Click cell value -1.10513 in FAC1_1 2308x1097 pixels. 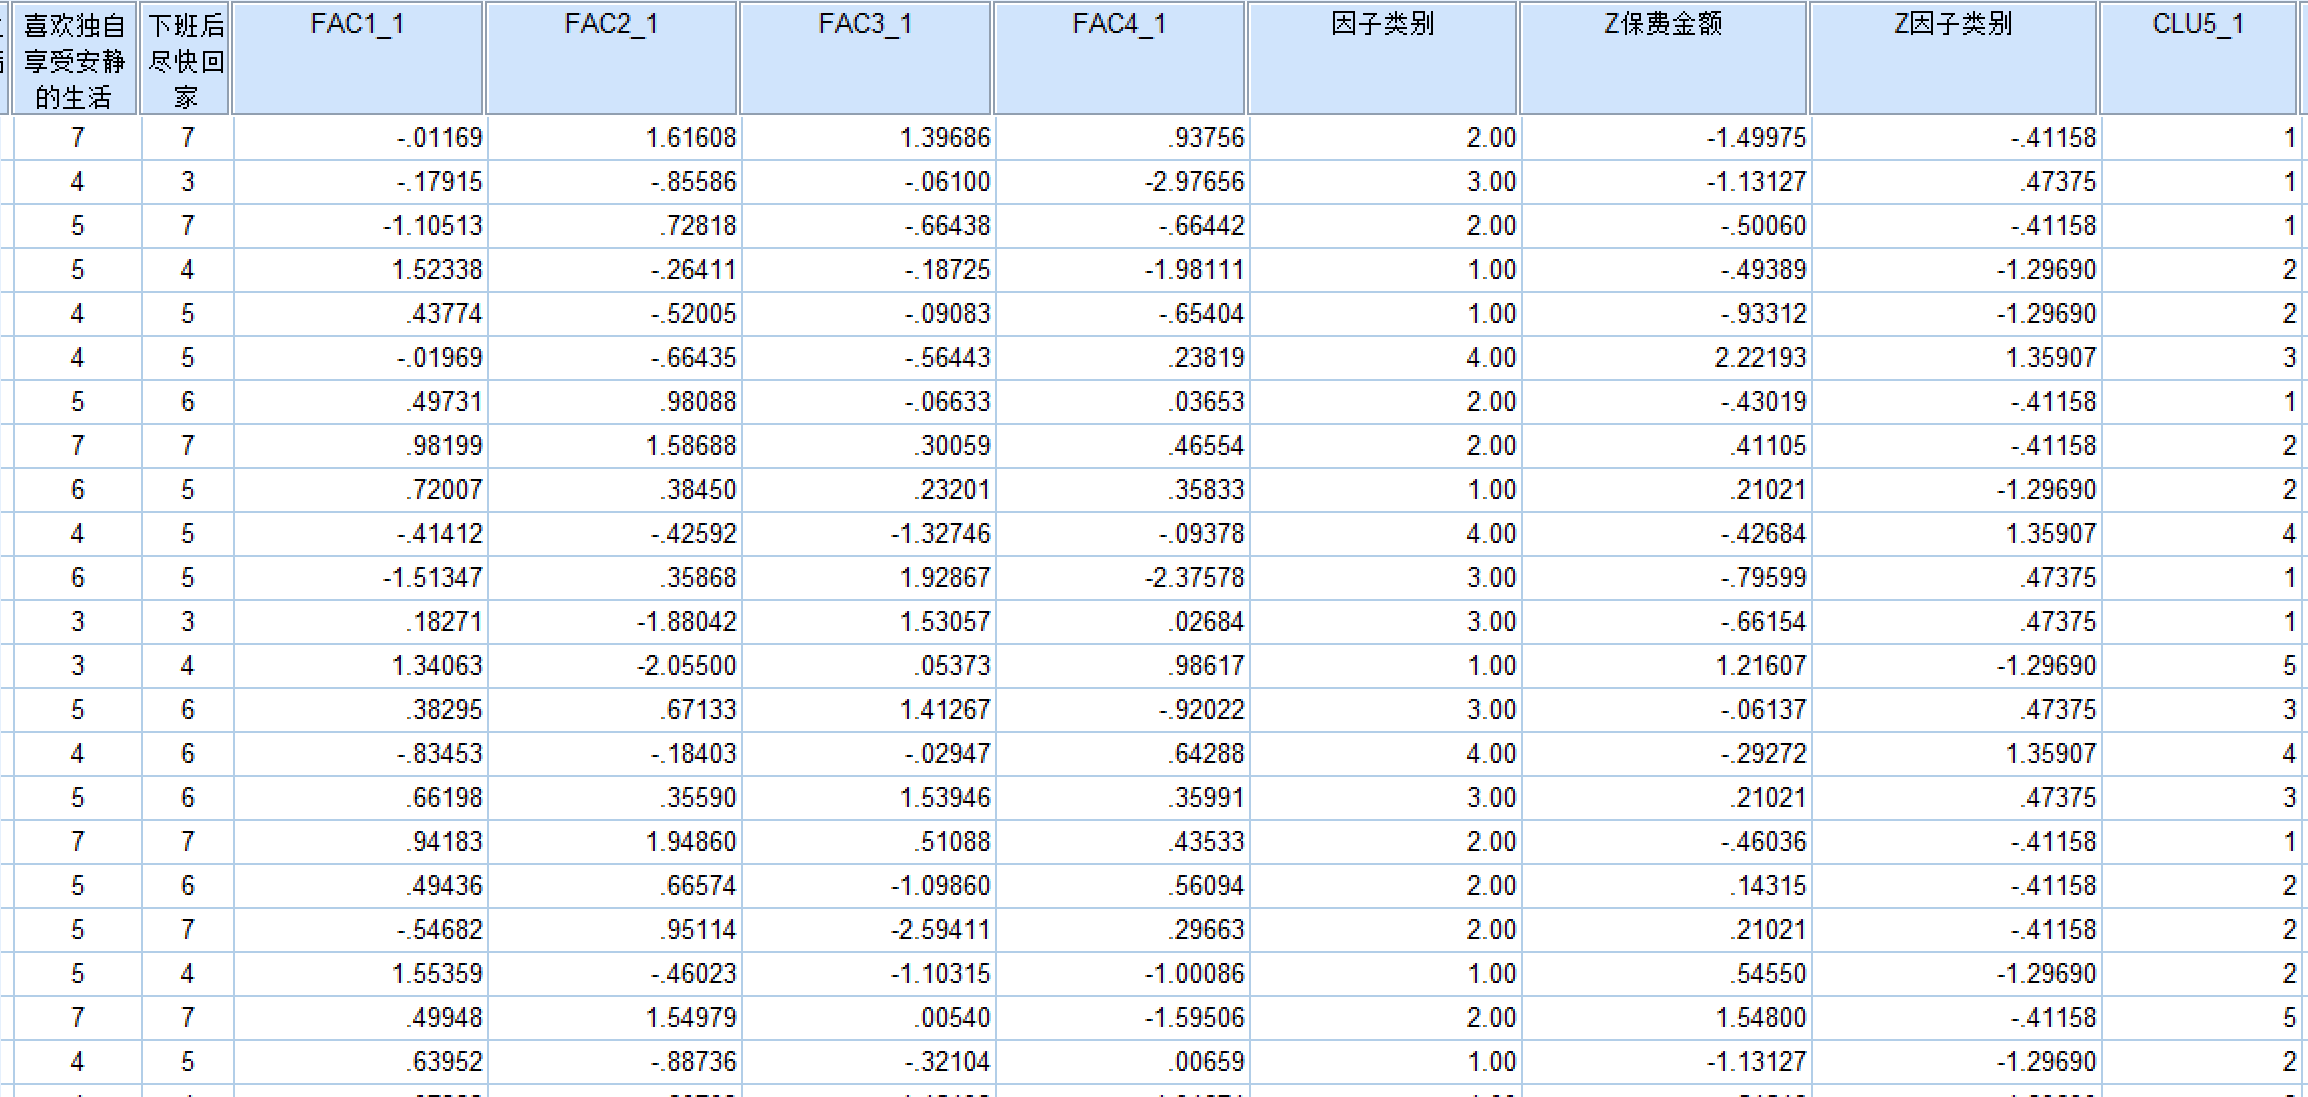(x=360, y=226)
